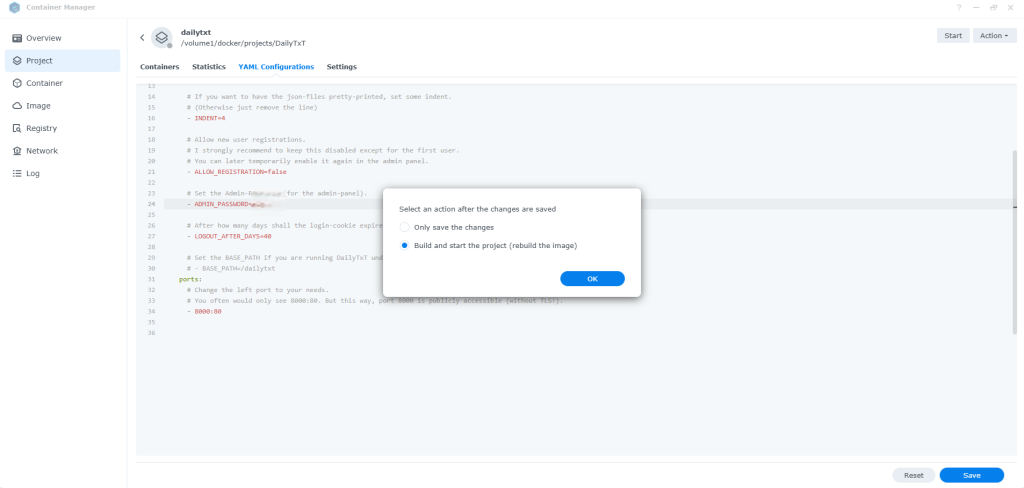The image size is (1024, 488).
Task: Select the Project sidebar icon
Action: [x=17, y=61]
